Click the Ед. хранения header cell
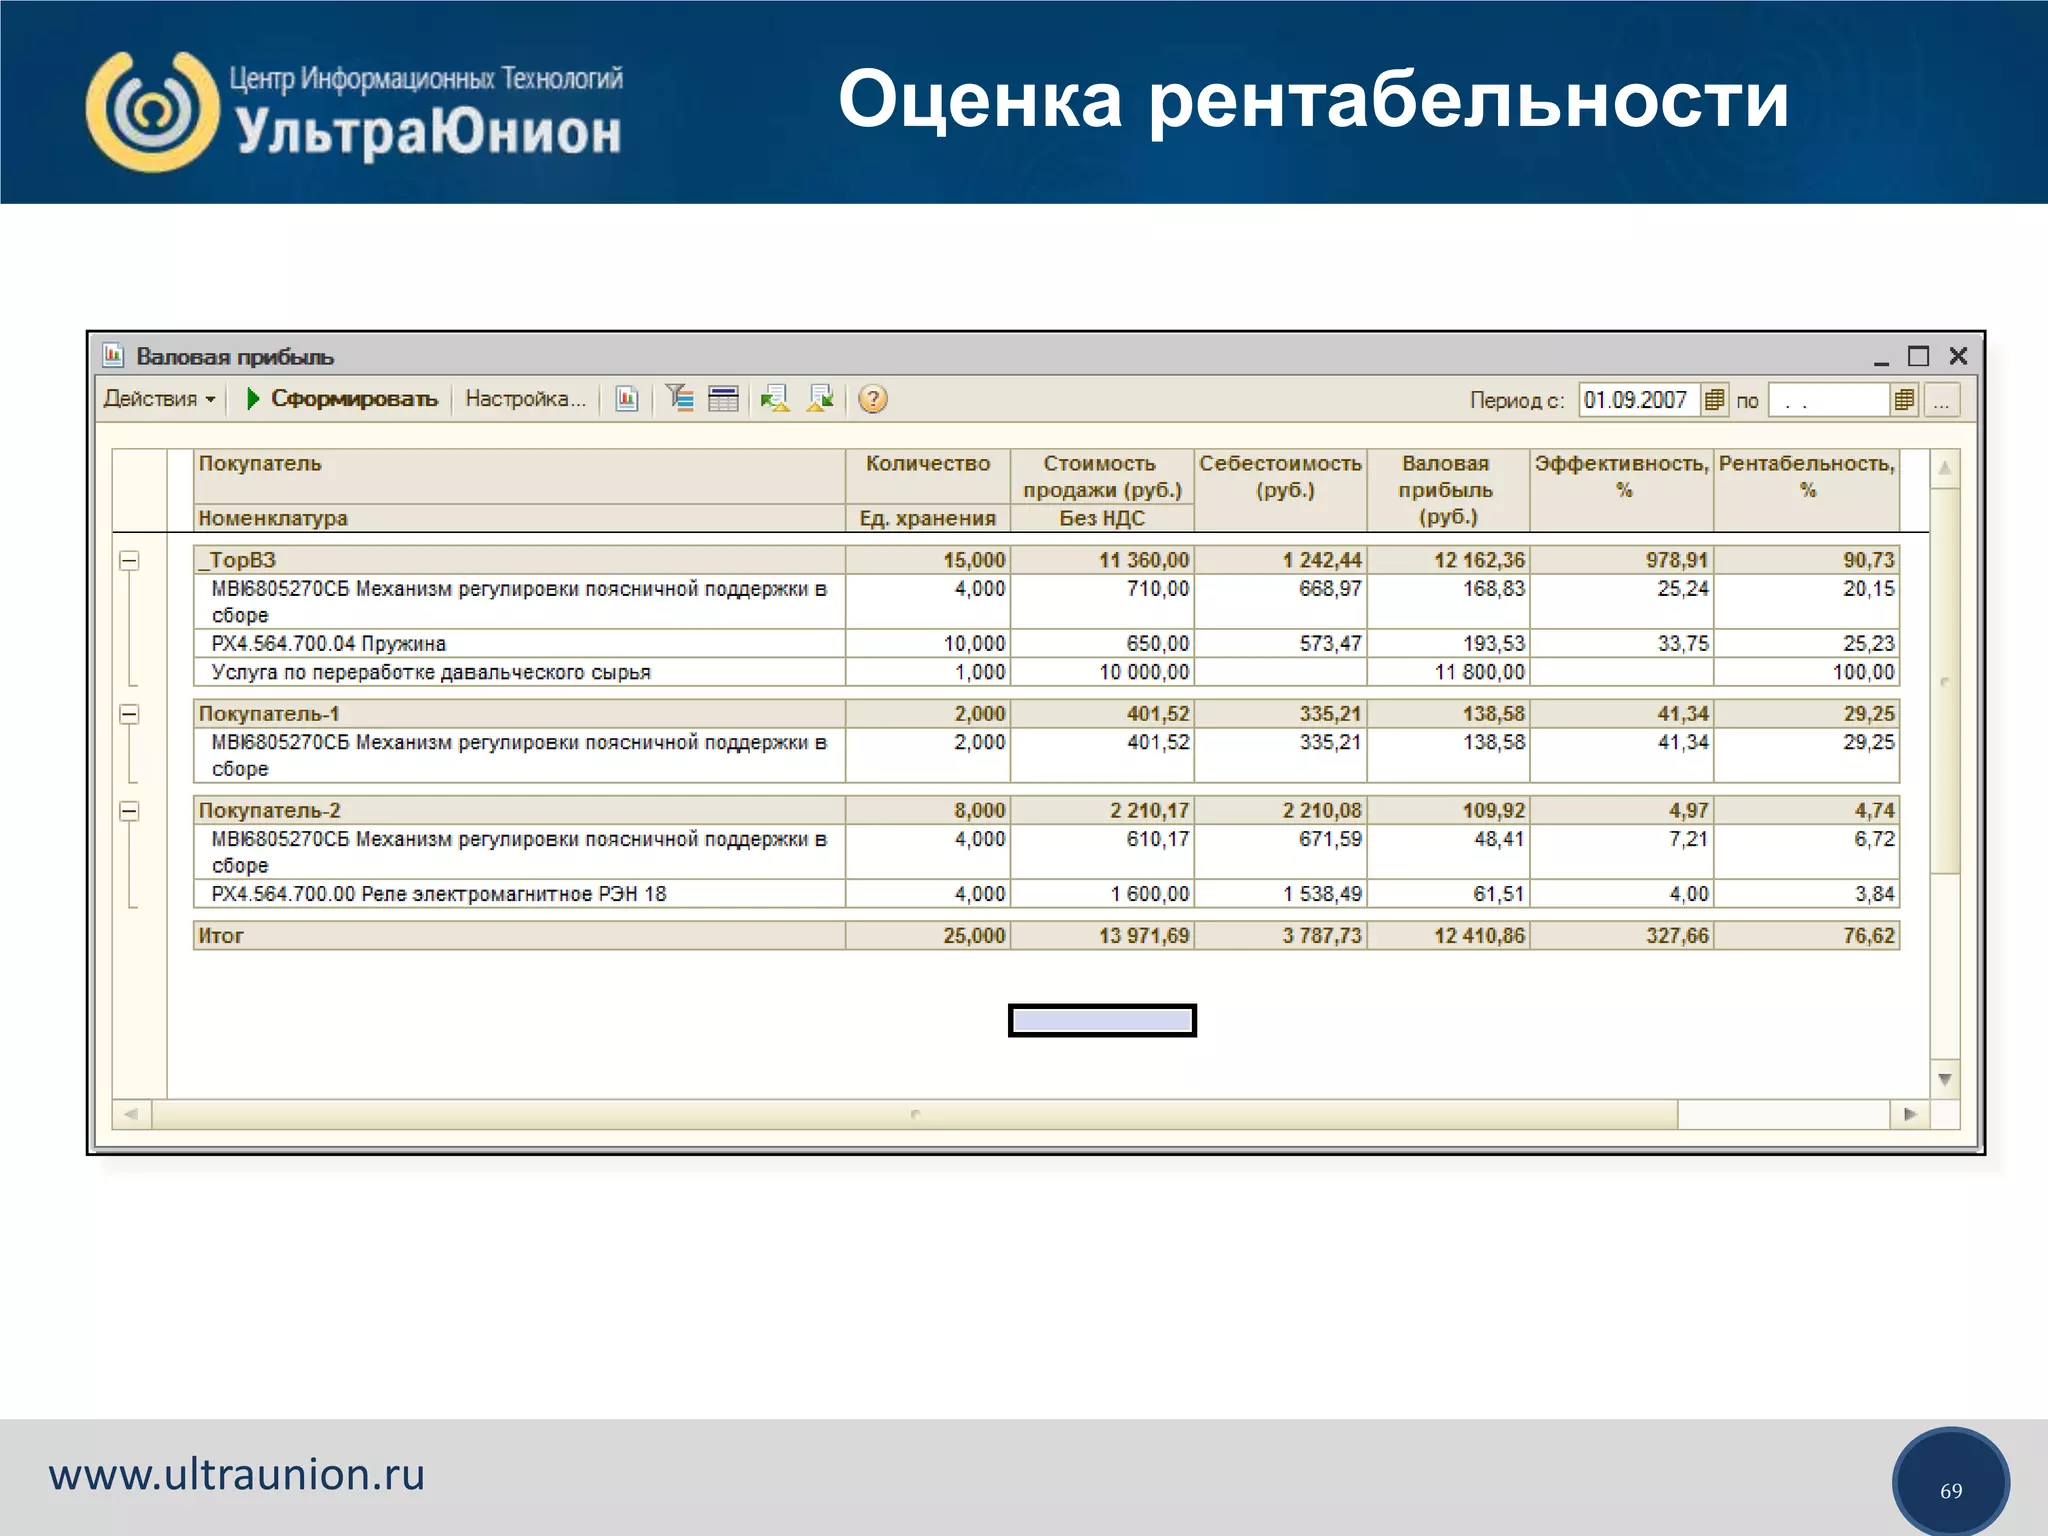2048x1536 pixels. [928, 518]
